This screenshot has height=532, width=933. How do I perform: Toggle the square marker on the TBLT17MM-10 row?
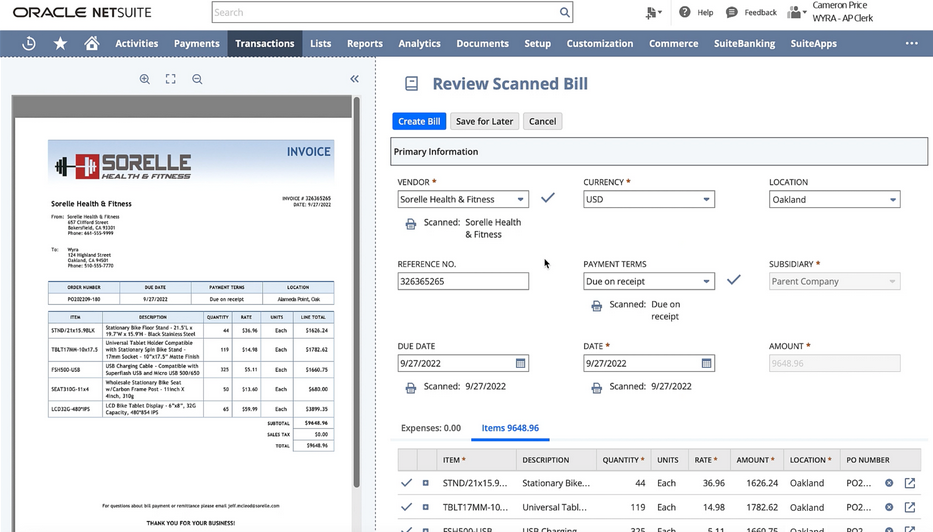coord(425,507)
